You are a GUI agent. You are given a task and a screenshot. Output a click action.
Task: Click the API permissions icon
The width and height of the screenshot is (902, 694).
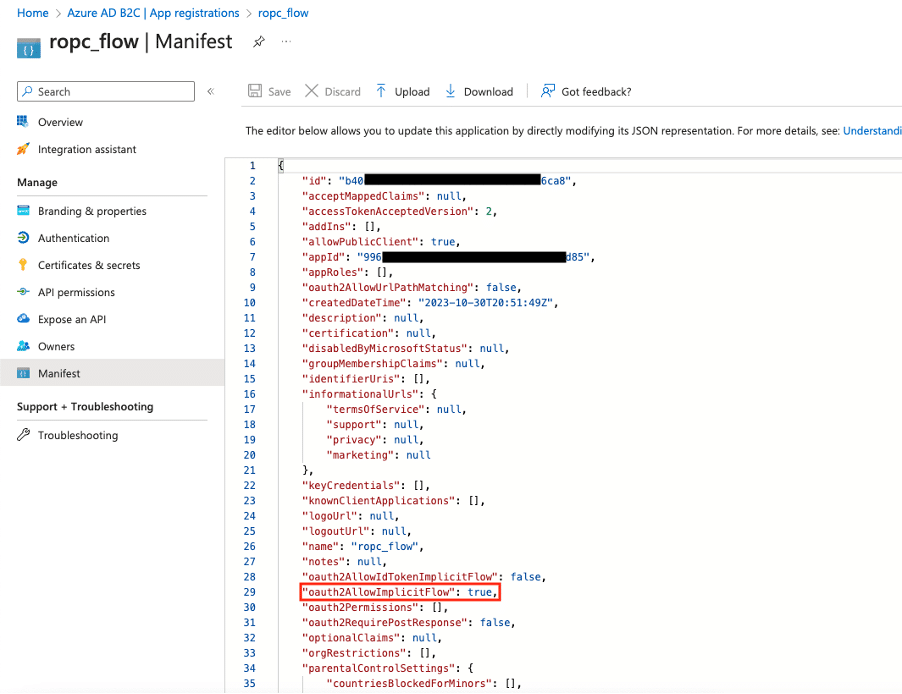coord(23,292)
